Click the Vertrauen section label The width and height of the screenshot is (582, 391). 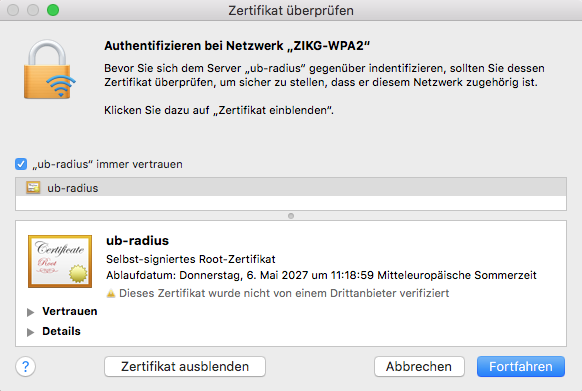click(70, 311)
